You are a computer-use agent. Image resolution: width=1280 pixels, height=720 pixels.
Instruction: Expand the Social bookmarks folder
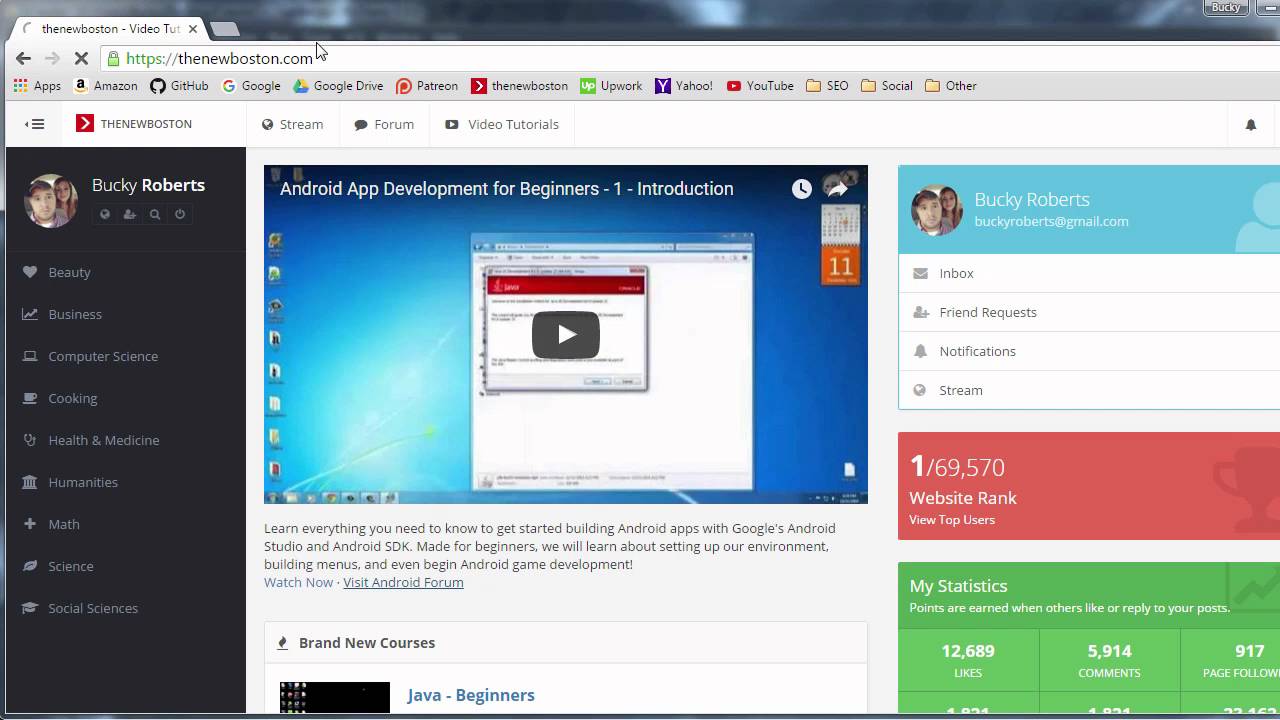point(887,86)
